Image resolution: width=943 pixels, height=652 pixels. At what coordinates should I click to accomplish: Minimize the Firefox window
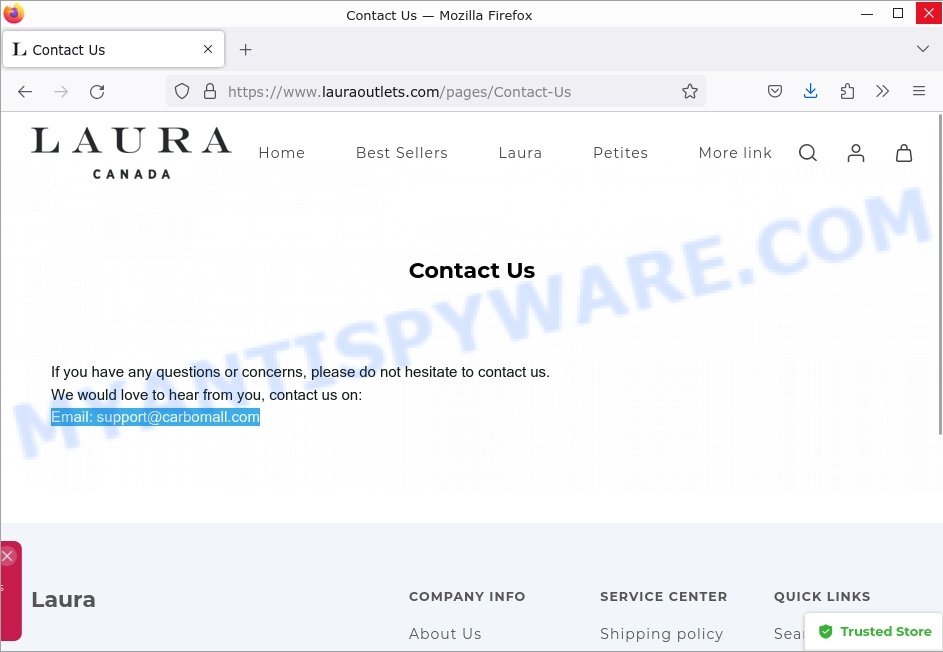pos(867,13)
